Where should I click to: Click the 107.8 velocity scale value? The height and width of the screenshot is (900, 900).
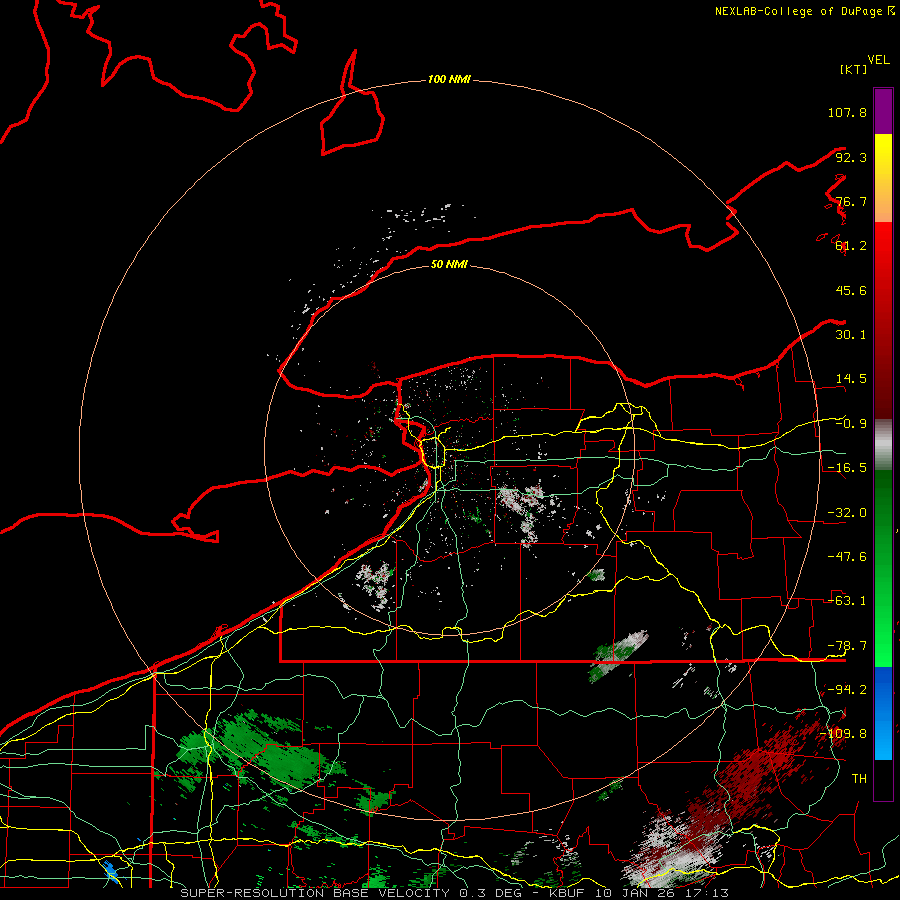(847, 112)
